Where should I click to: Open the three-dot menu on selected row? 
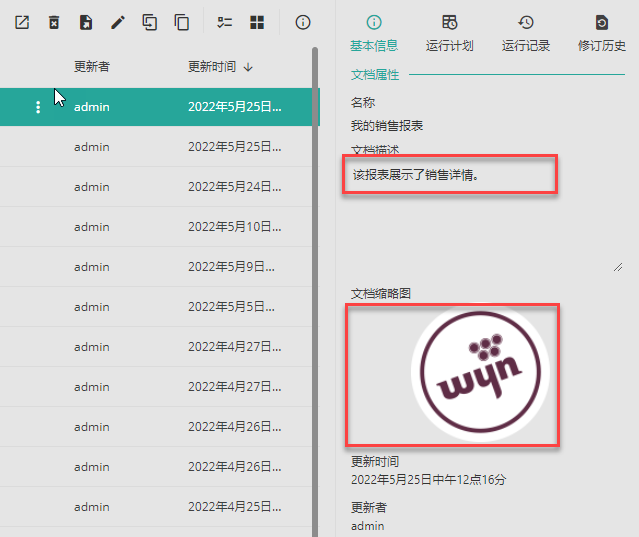pos(39,107)
